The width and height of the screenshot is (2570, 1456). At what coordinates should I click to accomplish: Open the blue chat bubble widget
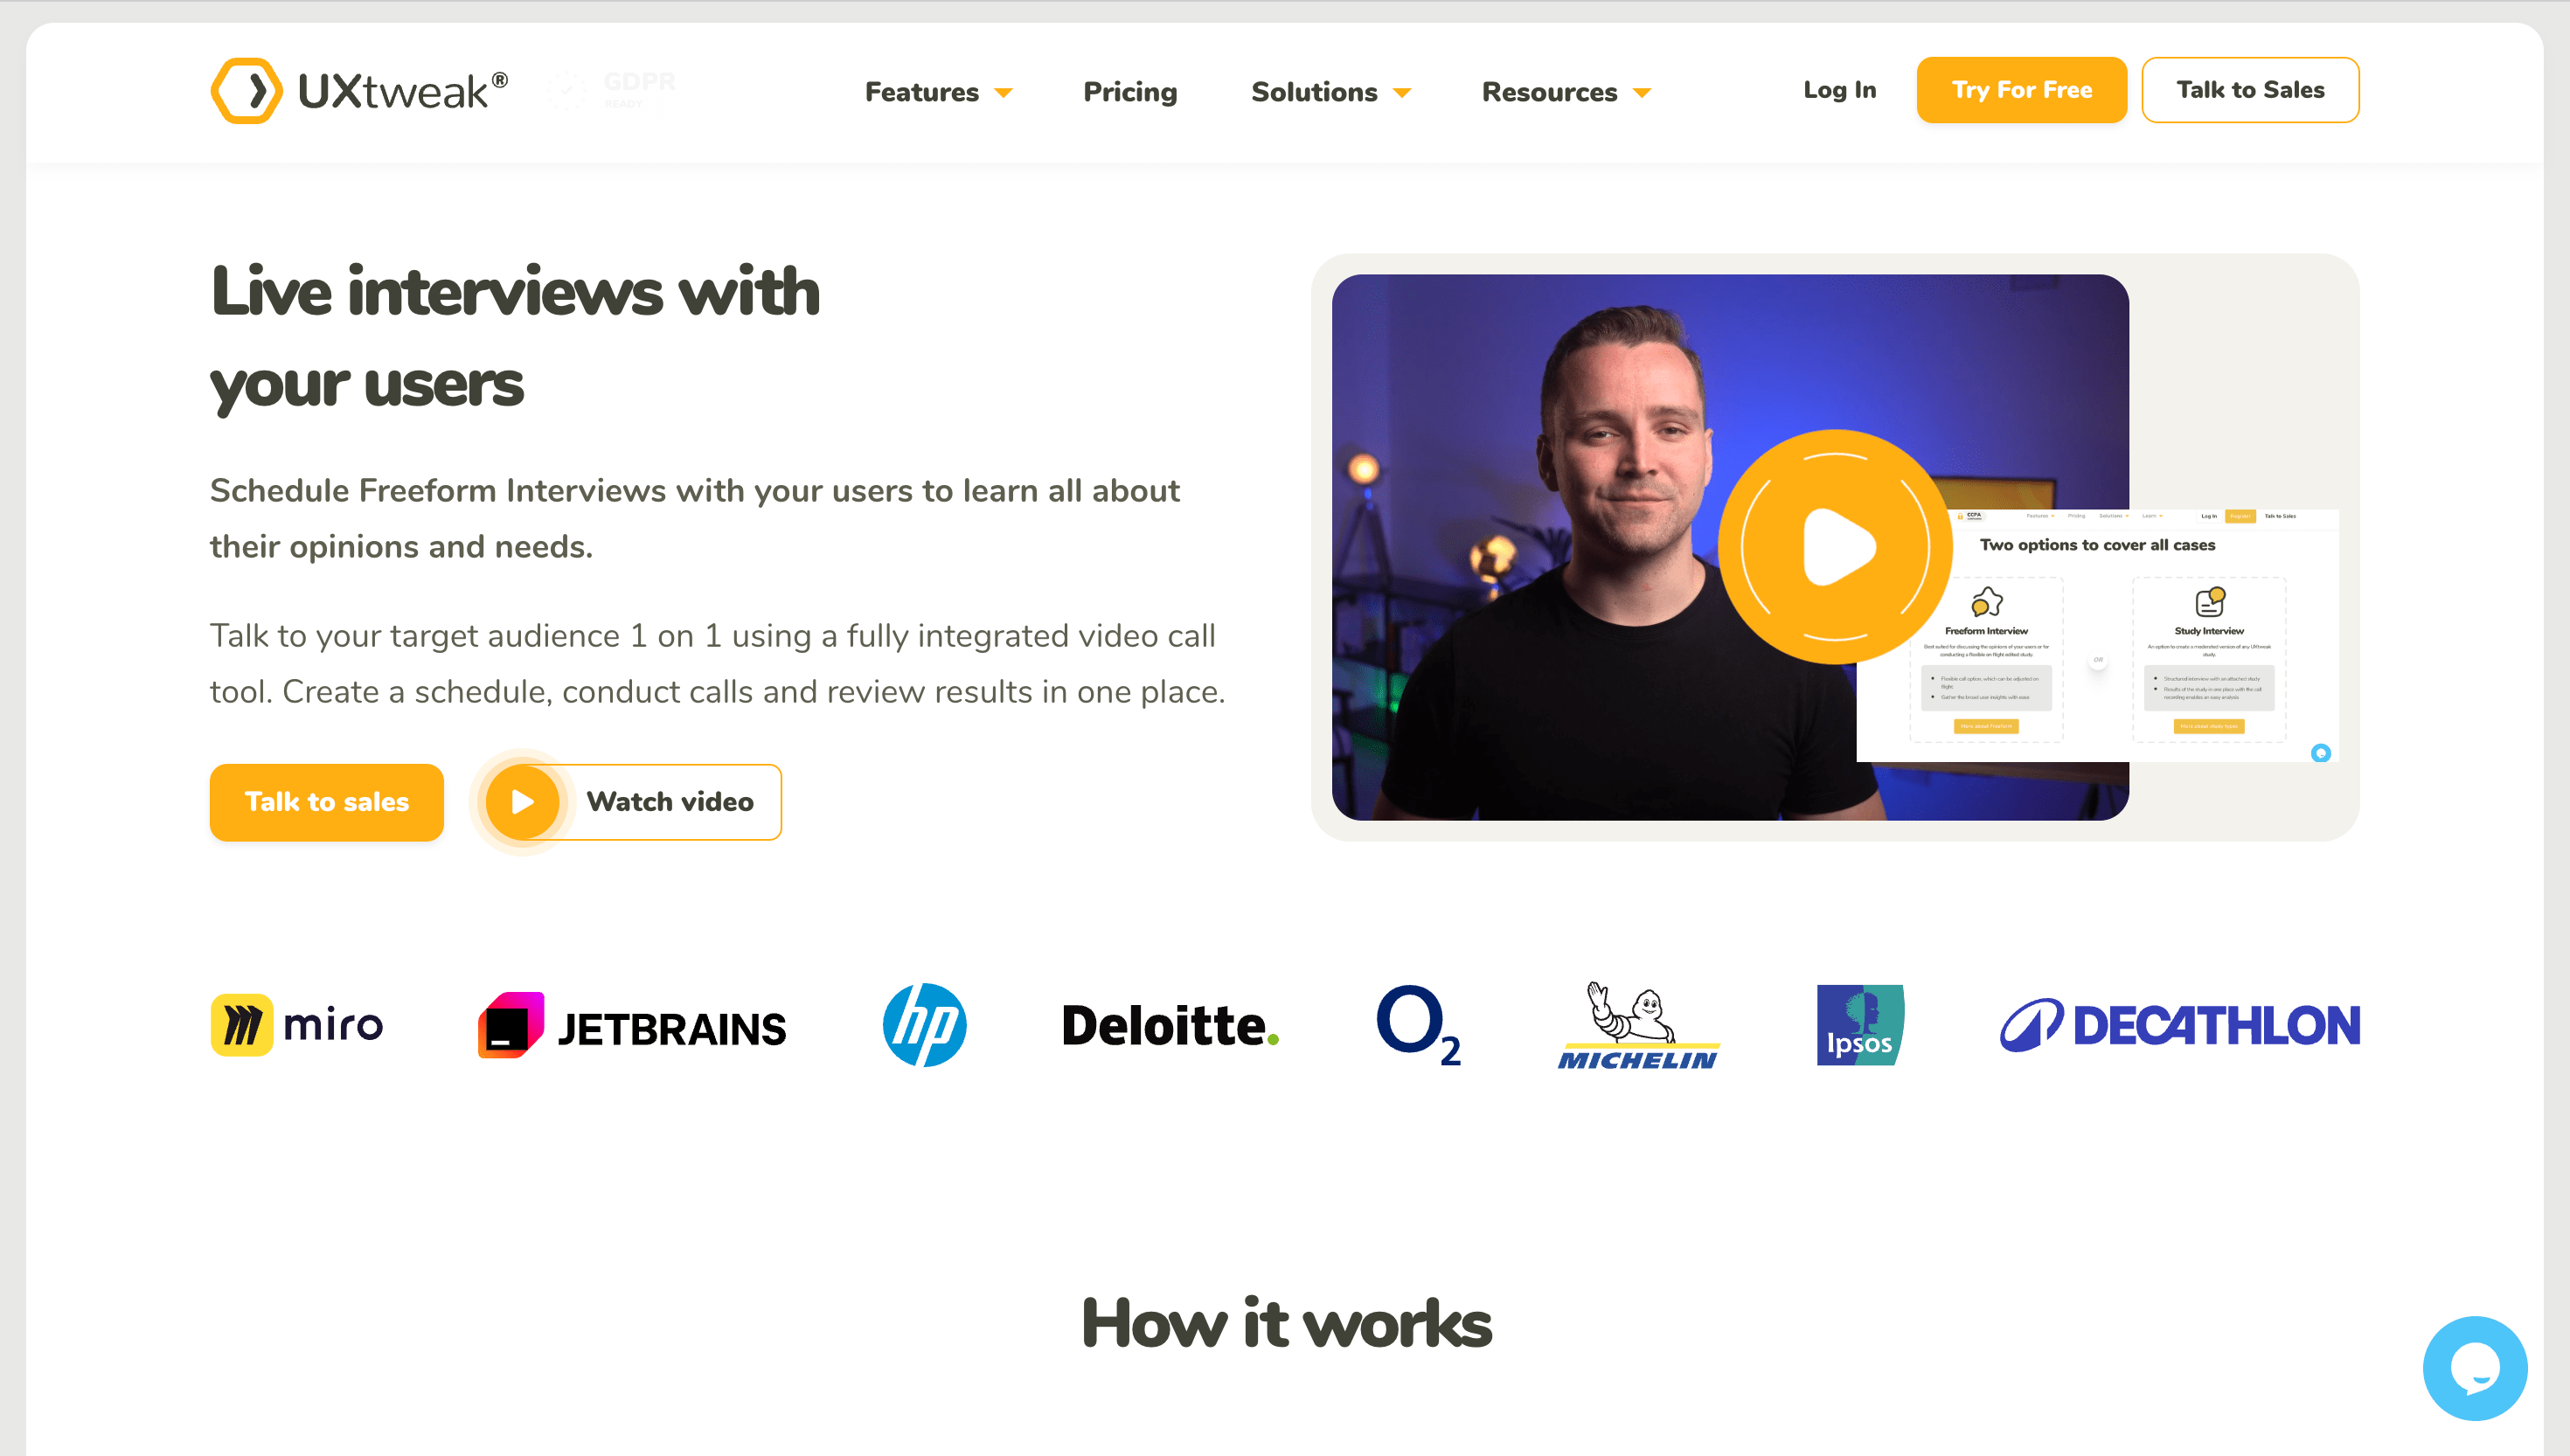[x=2475, y=1368]
